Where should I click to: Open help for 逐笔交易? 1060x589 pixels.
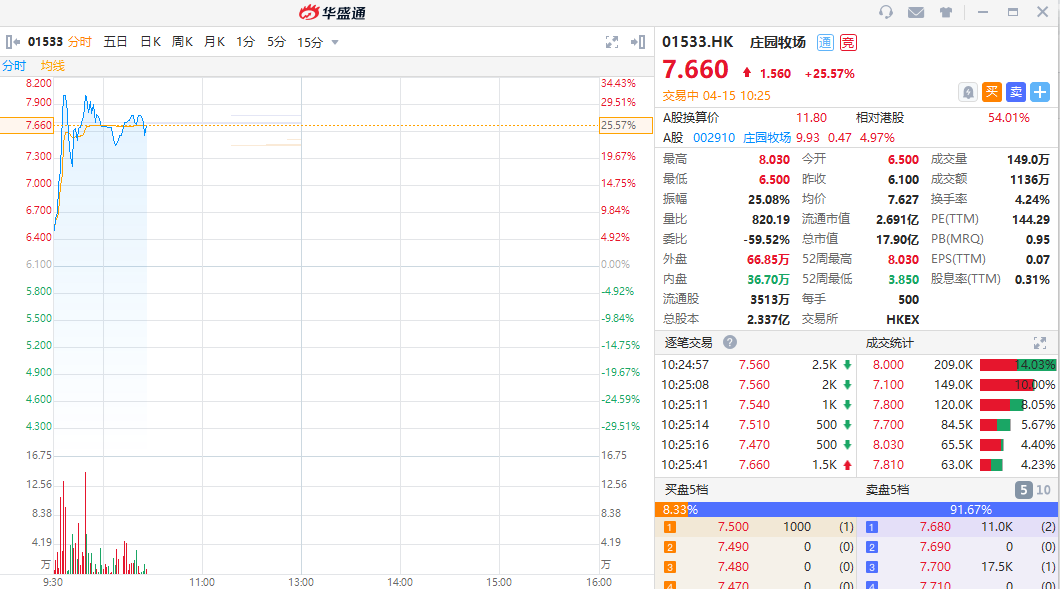(730, 342)
